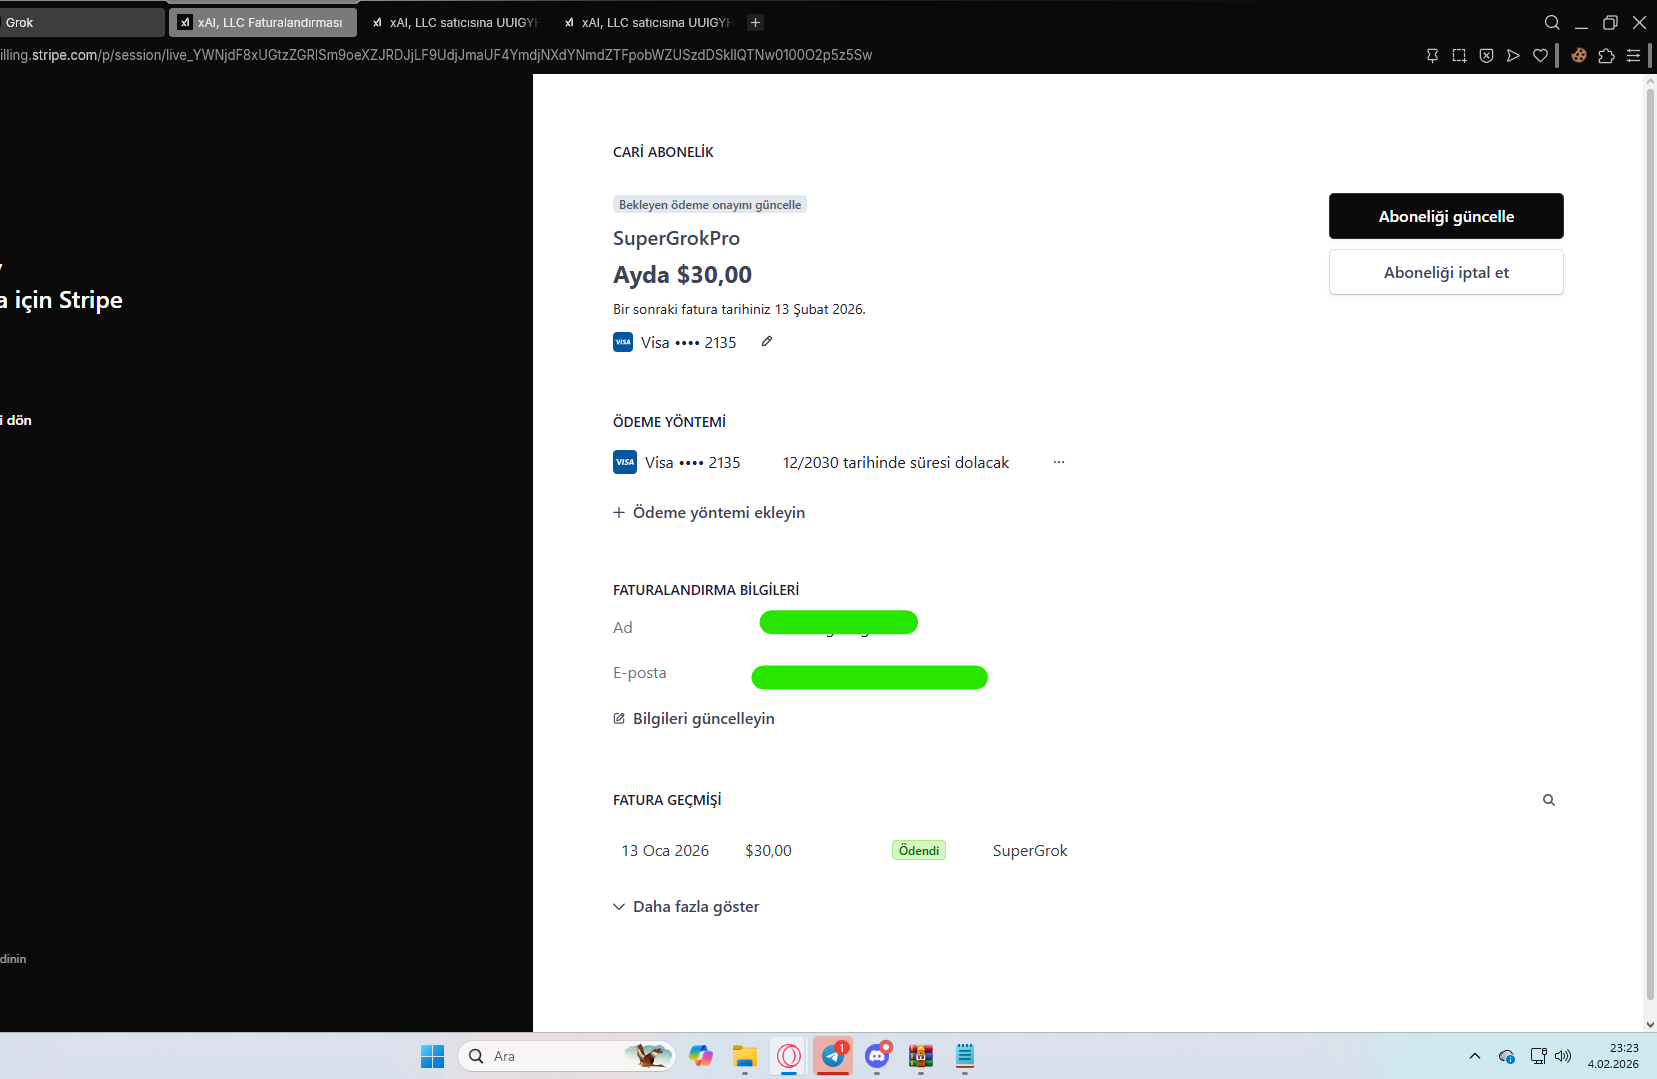Click the send-to-flow arrow icon
Screen dimensions: 1657x1079
pyautogui.click(x=1513, y=55)
